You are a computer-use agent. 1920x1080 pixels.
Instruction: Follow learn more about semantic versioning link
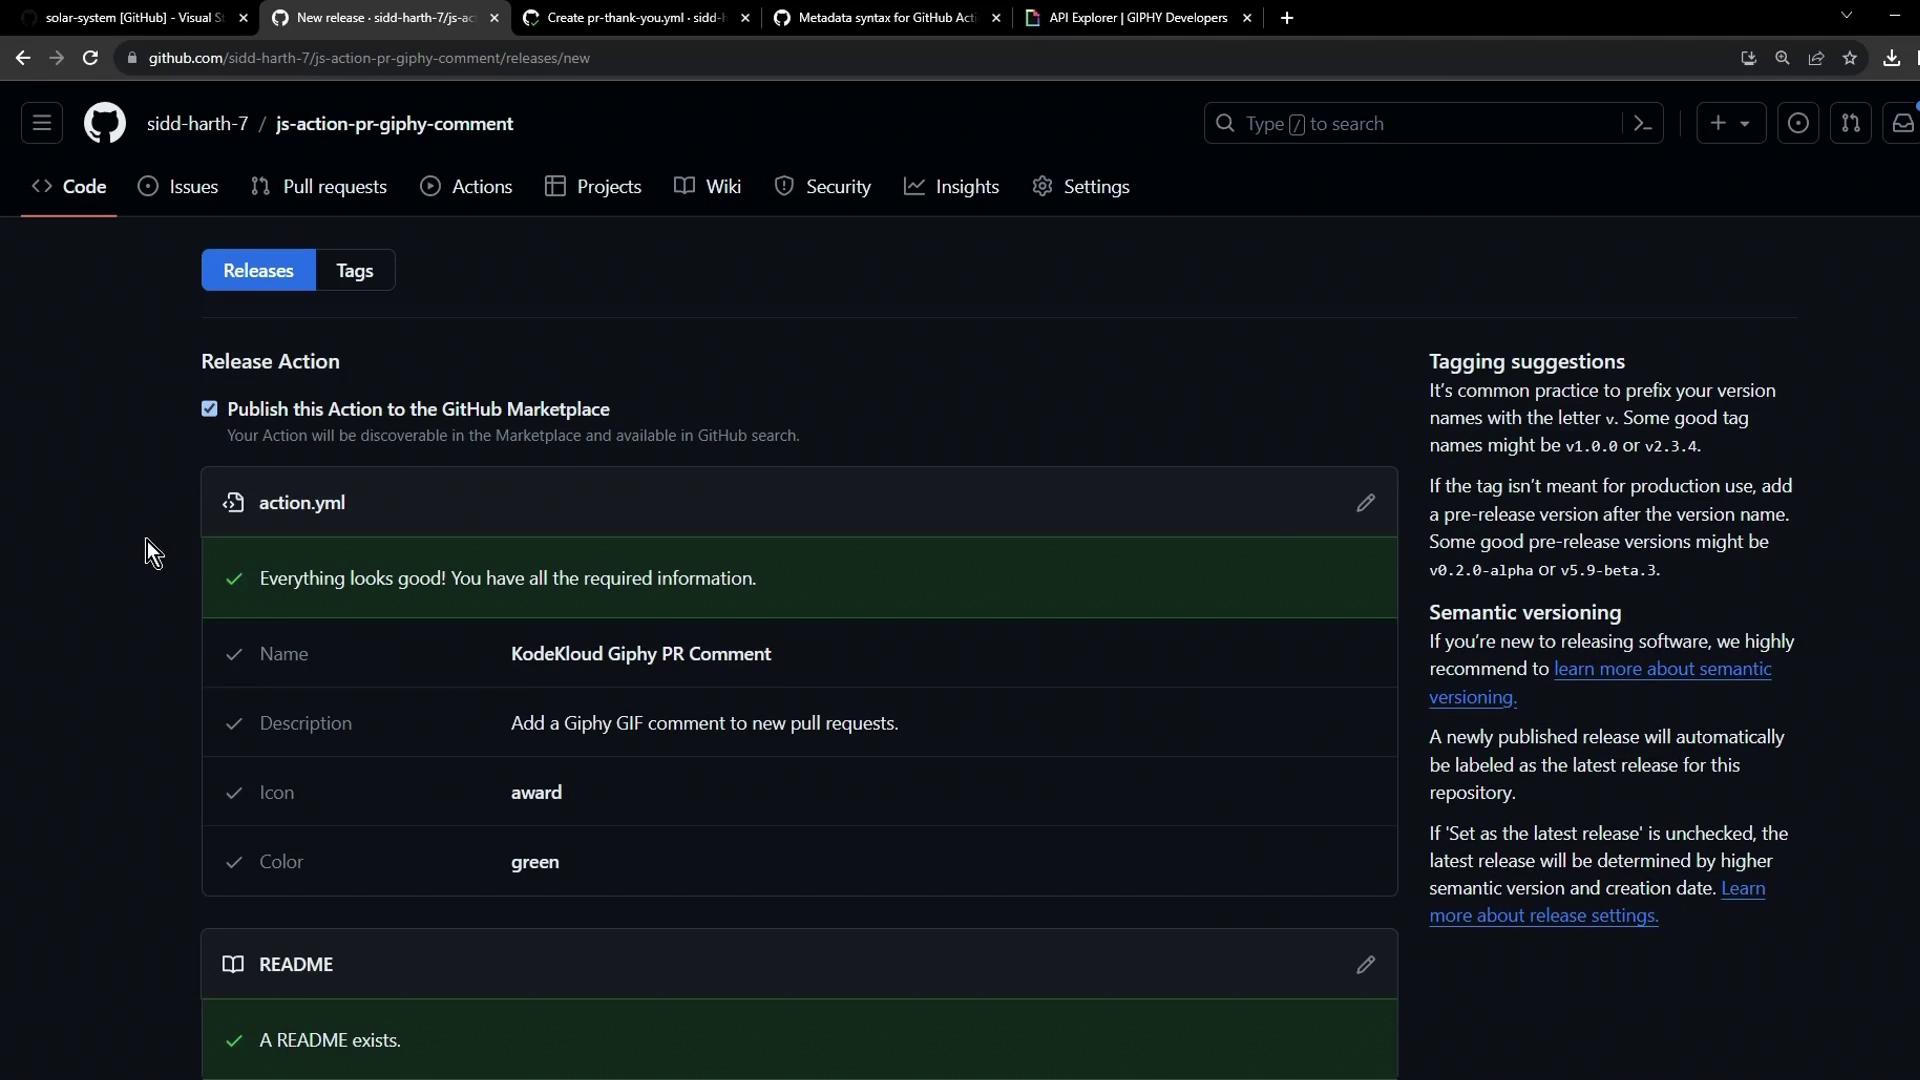1661,669
